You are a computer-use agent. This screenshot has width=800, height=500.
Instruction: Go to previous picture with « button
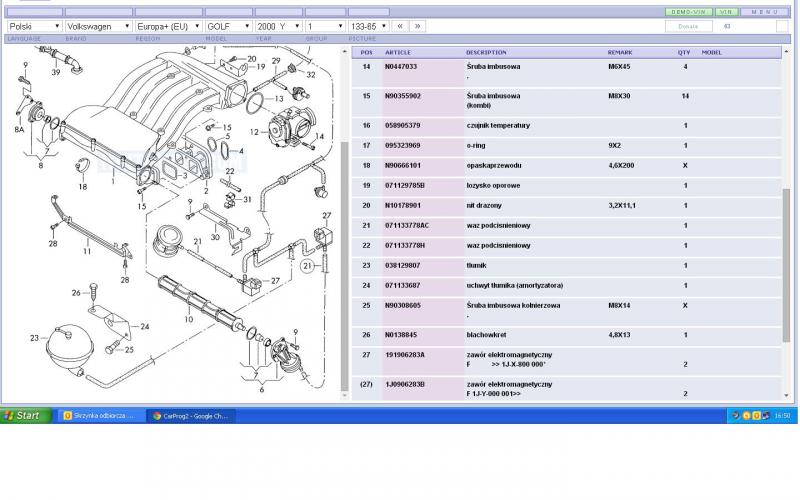click(x=400, y=26)
